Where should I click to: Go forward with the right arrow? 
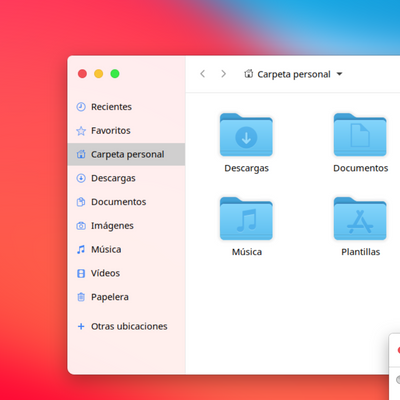tap(223, 74)
